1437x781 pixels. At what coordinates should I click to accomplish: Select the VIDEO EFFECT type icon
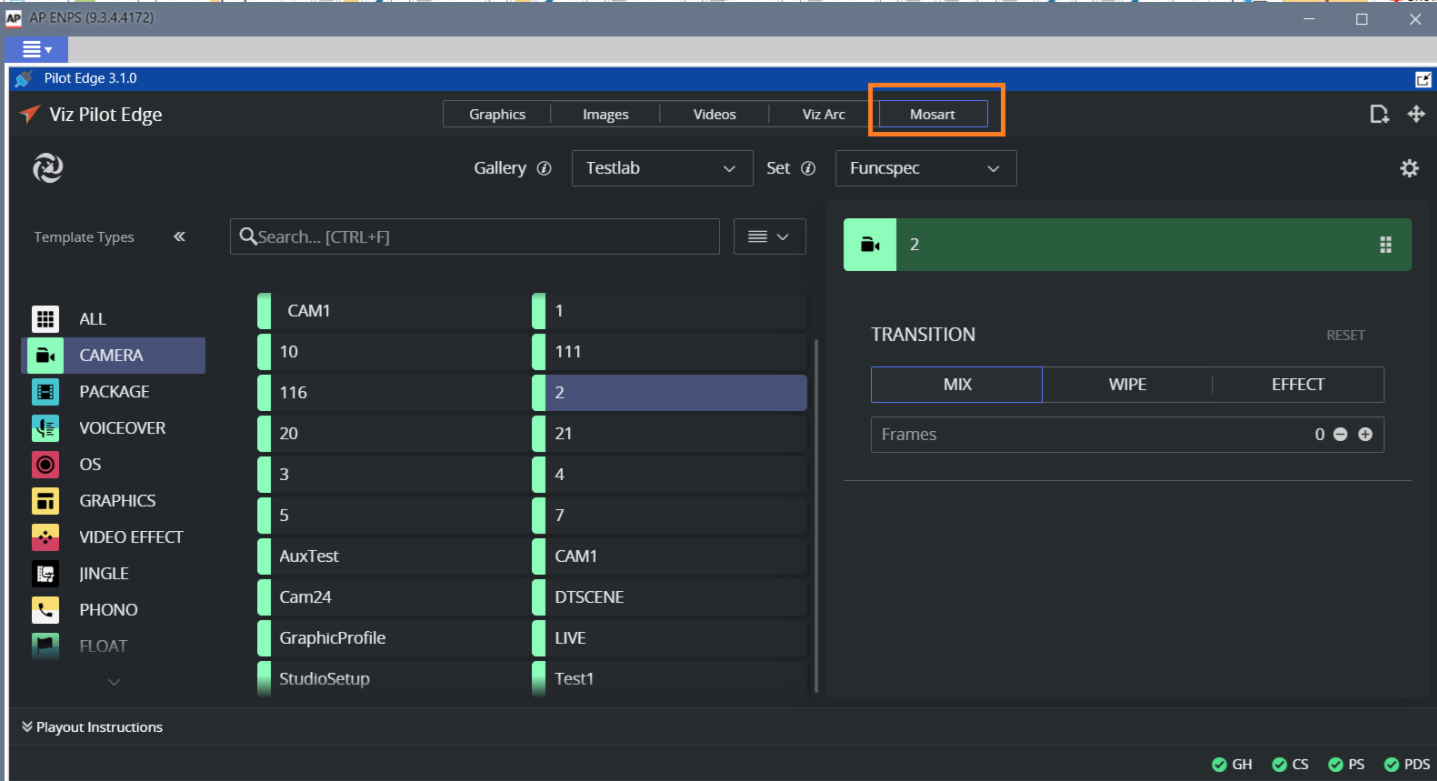click(x=45, y=537)
